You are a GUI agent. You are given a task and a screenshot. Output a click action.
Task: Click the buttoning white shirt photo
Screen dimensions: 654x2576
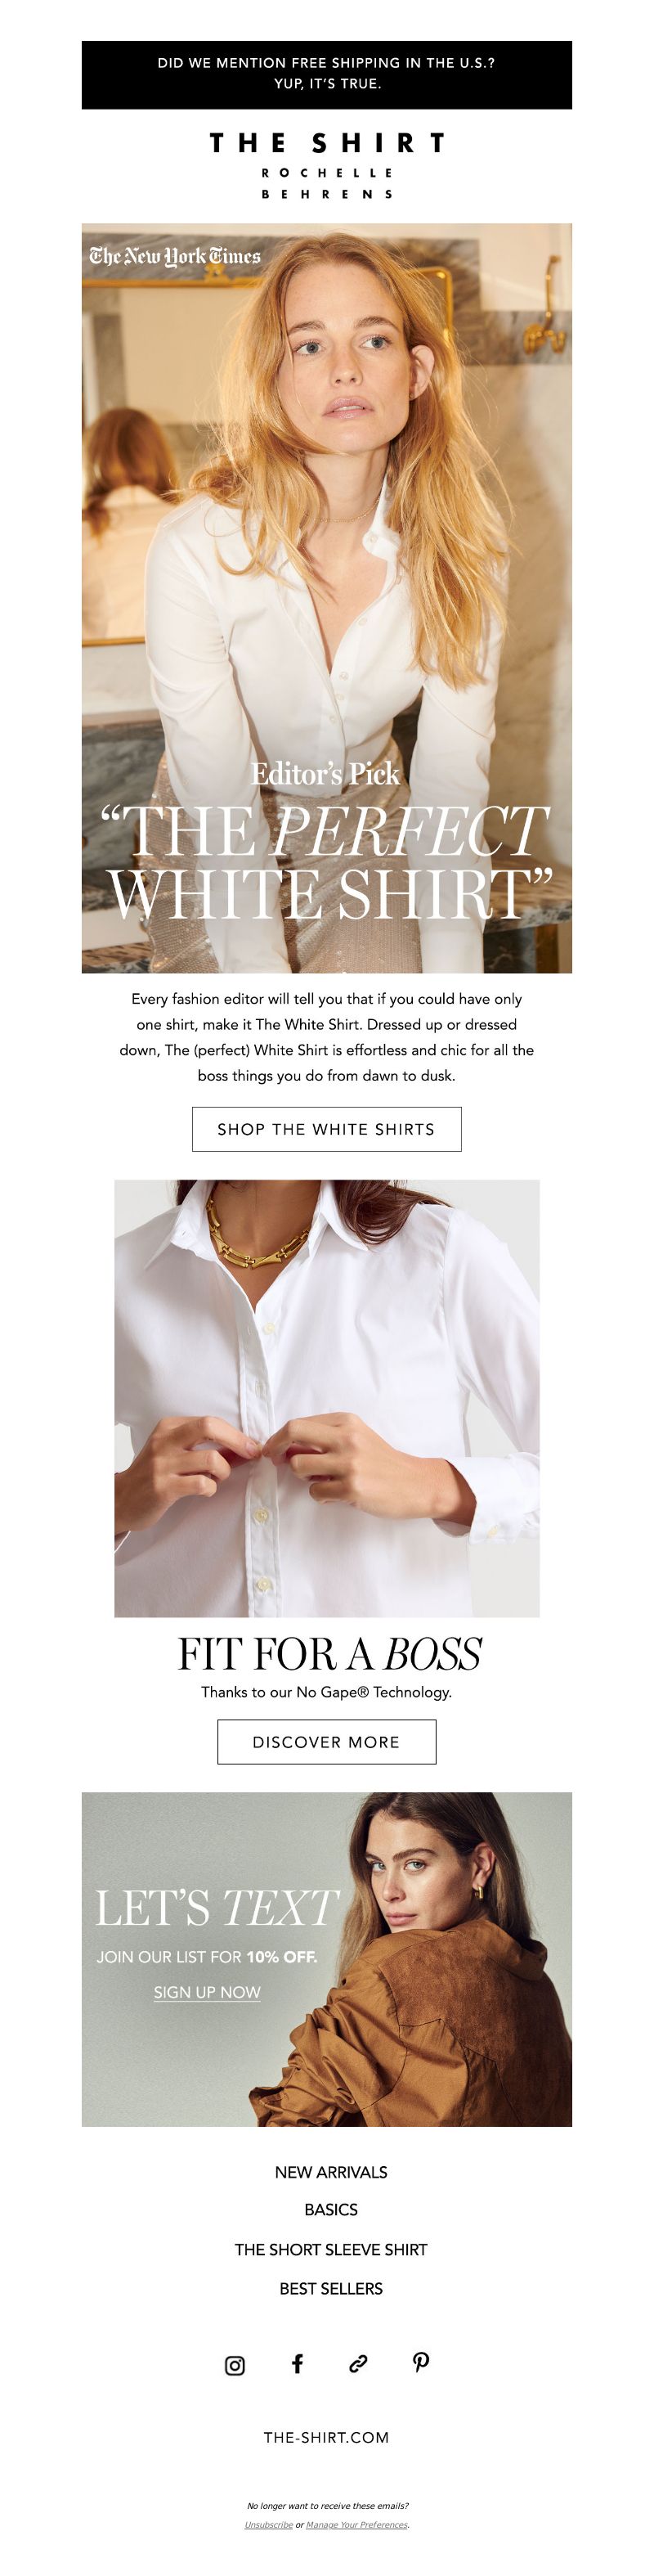pyautogui.click(x=327, y=1398)
